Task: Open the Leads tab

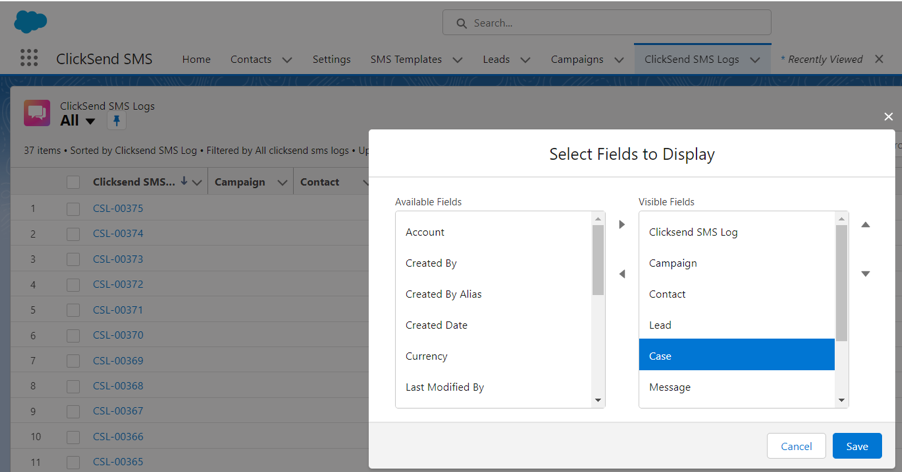Action: click(x=496, y=59)
